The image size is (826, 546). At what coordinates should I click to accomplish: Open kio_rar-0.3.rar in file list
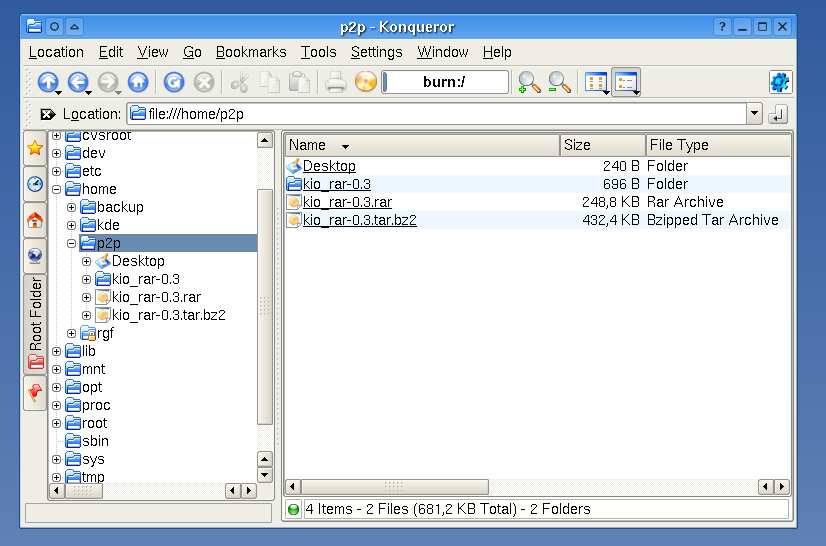[347, 202]
